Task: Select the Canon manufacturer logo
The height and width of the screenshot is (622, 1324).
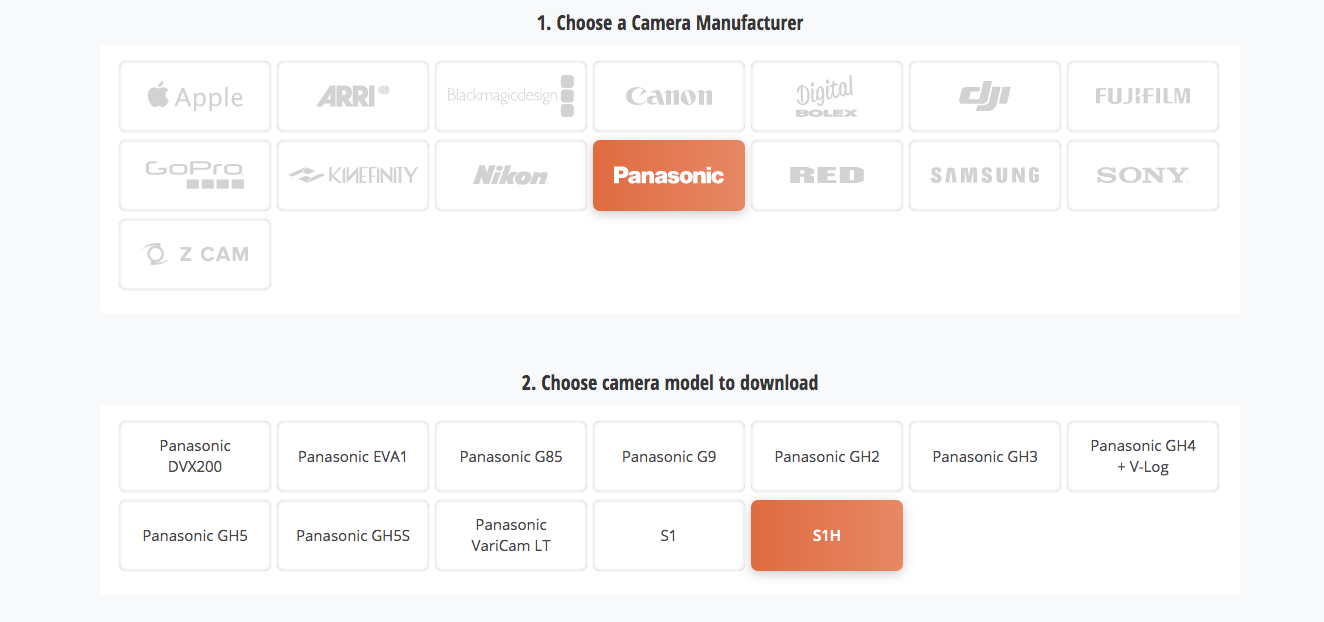Action: pos(668,96)
